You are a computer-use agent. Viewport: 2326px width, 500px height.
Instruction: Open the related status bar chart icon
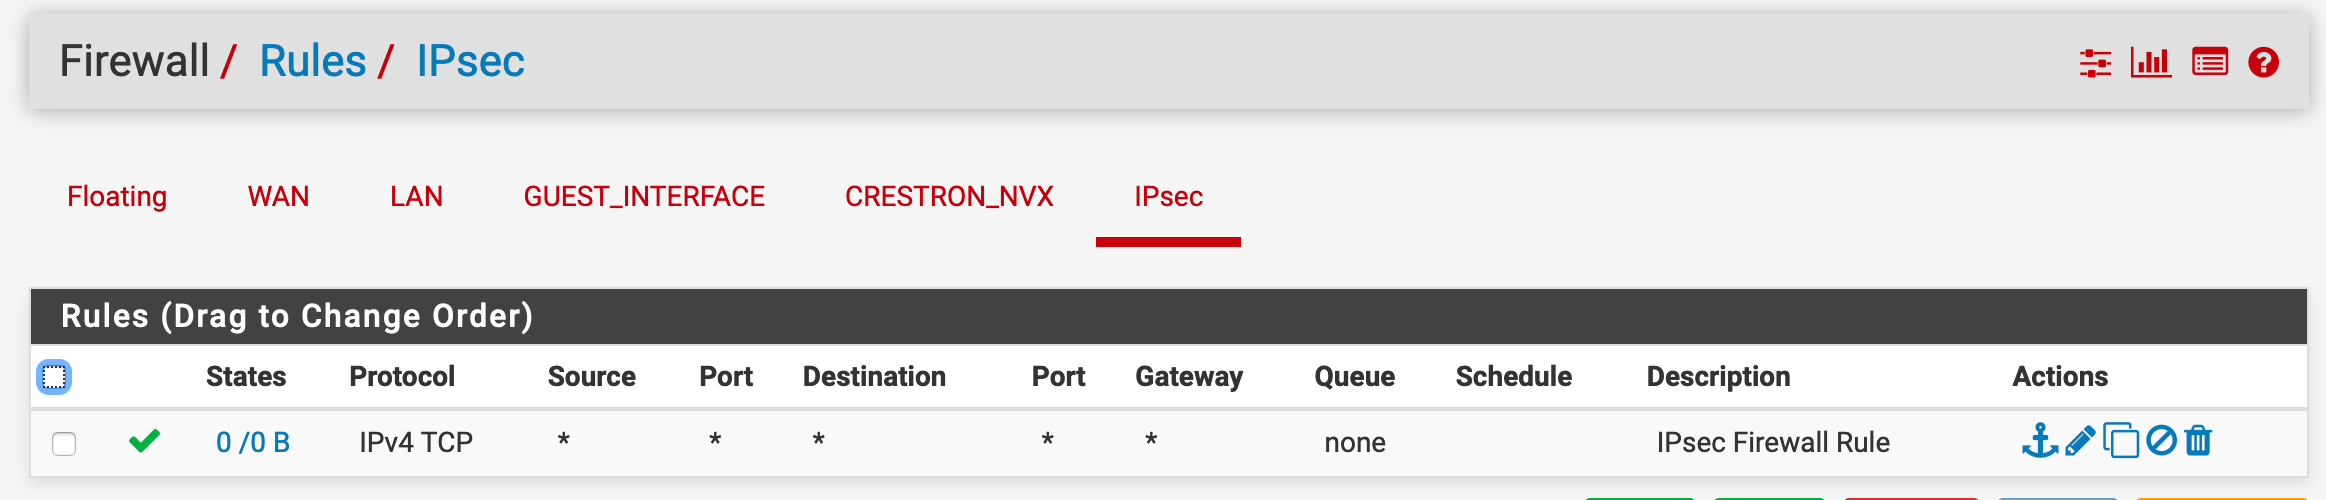point(2150,63)
